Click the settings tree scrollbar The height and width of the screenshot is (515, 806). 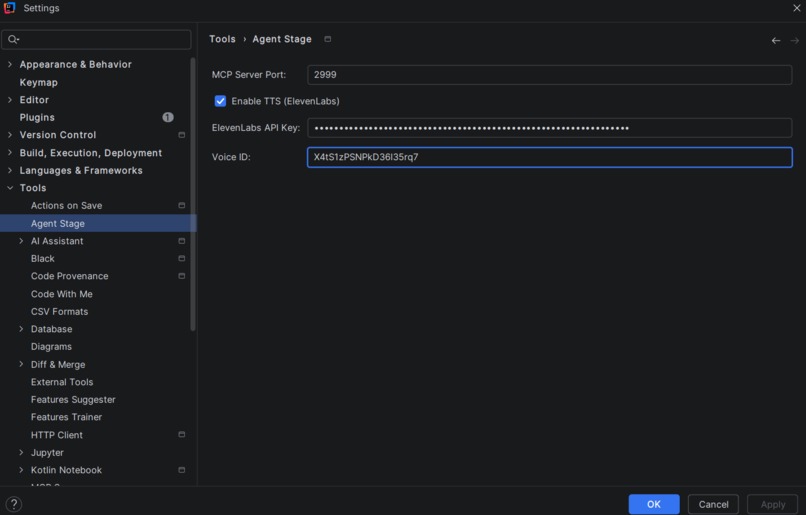tap(193, 194)
